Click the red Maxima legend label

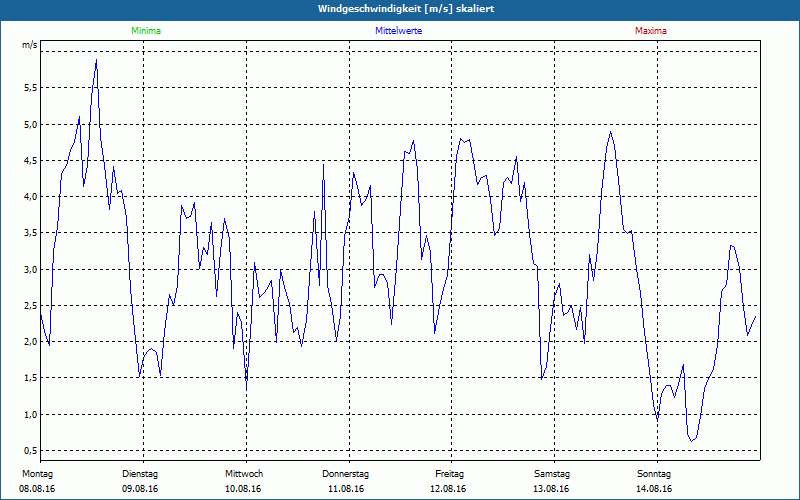pyautogui.click(x=651, y=31)
